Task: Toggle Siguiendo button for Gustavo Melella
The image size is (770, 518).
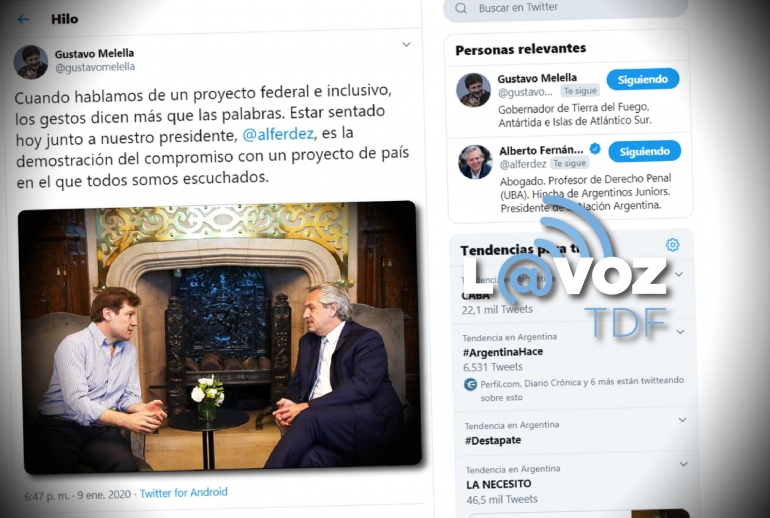Action: pyautogui.click(x=643, y=80)
